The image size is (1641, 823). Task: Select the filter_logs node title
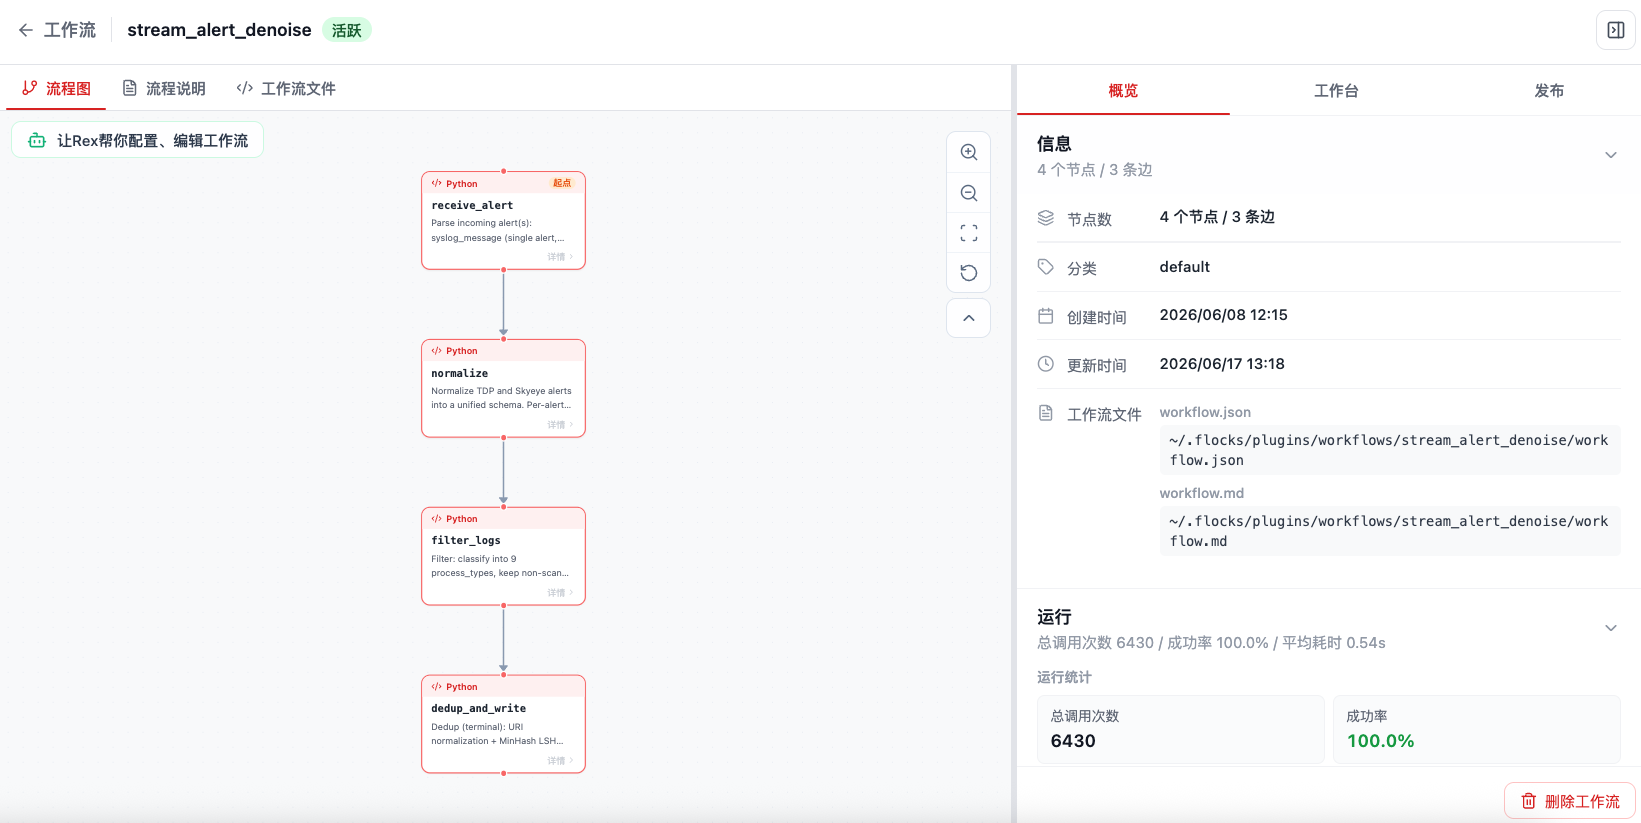[466, 540]
